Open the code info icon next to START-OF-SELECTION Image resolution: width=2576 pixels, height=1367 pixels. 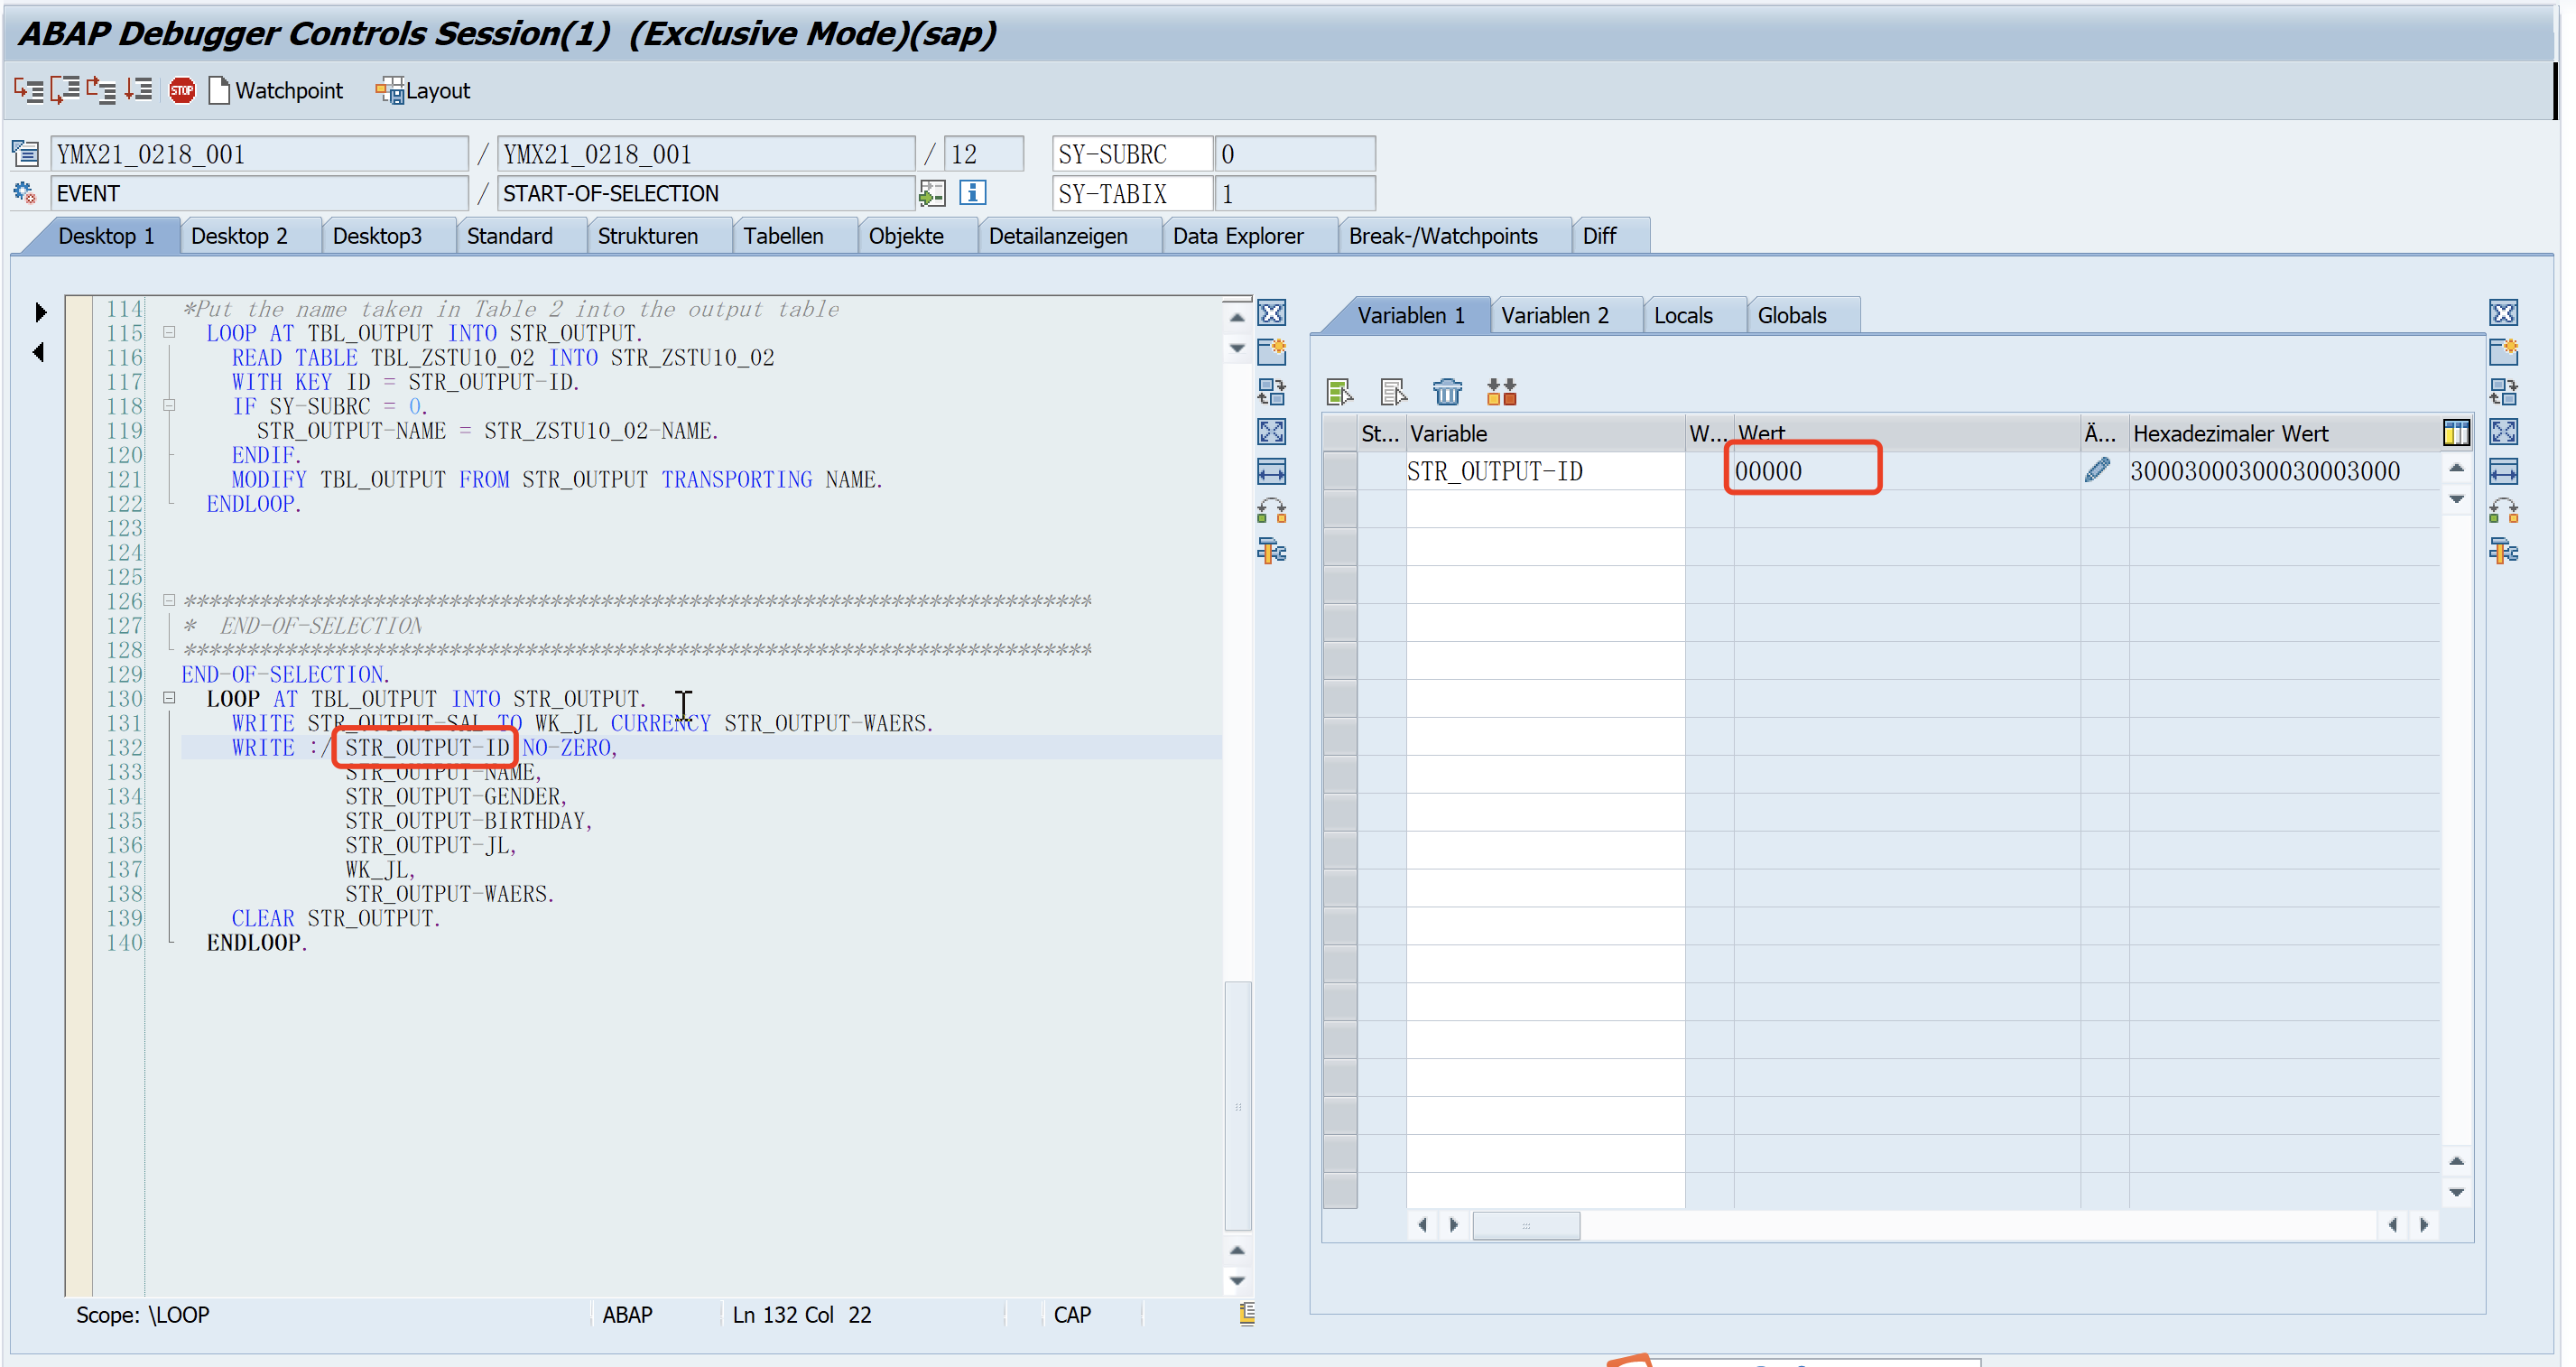tap(971, 192)
